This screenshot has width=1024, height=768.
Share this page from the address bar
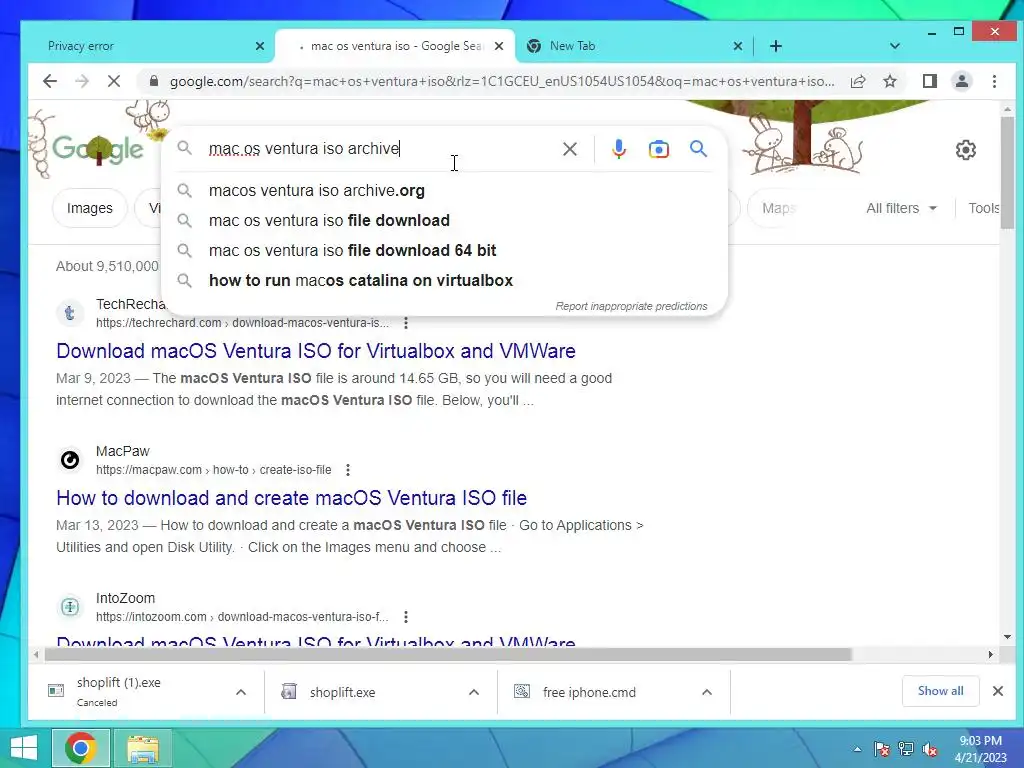(x=858, y=81)
